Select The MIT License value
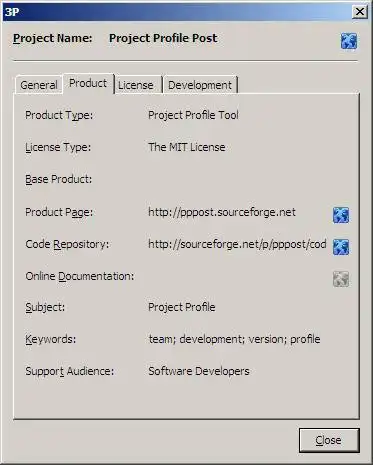373x465 pixels. (186, 147)
